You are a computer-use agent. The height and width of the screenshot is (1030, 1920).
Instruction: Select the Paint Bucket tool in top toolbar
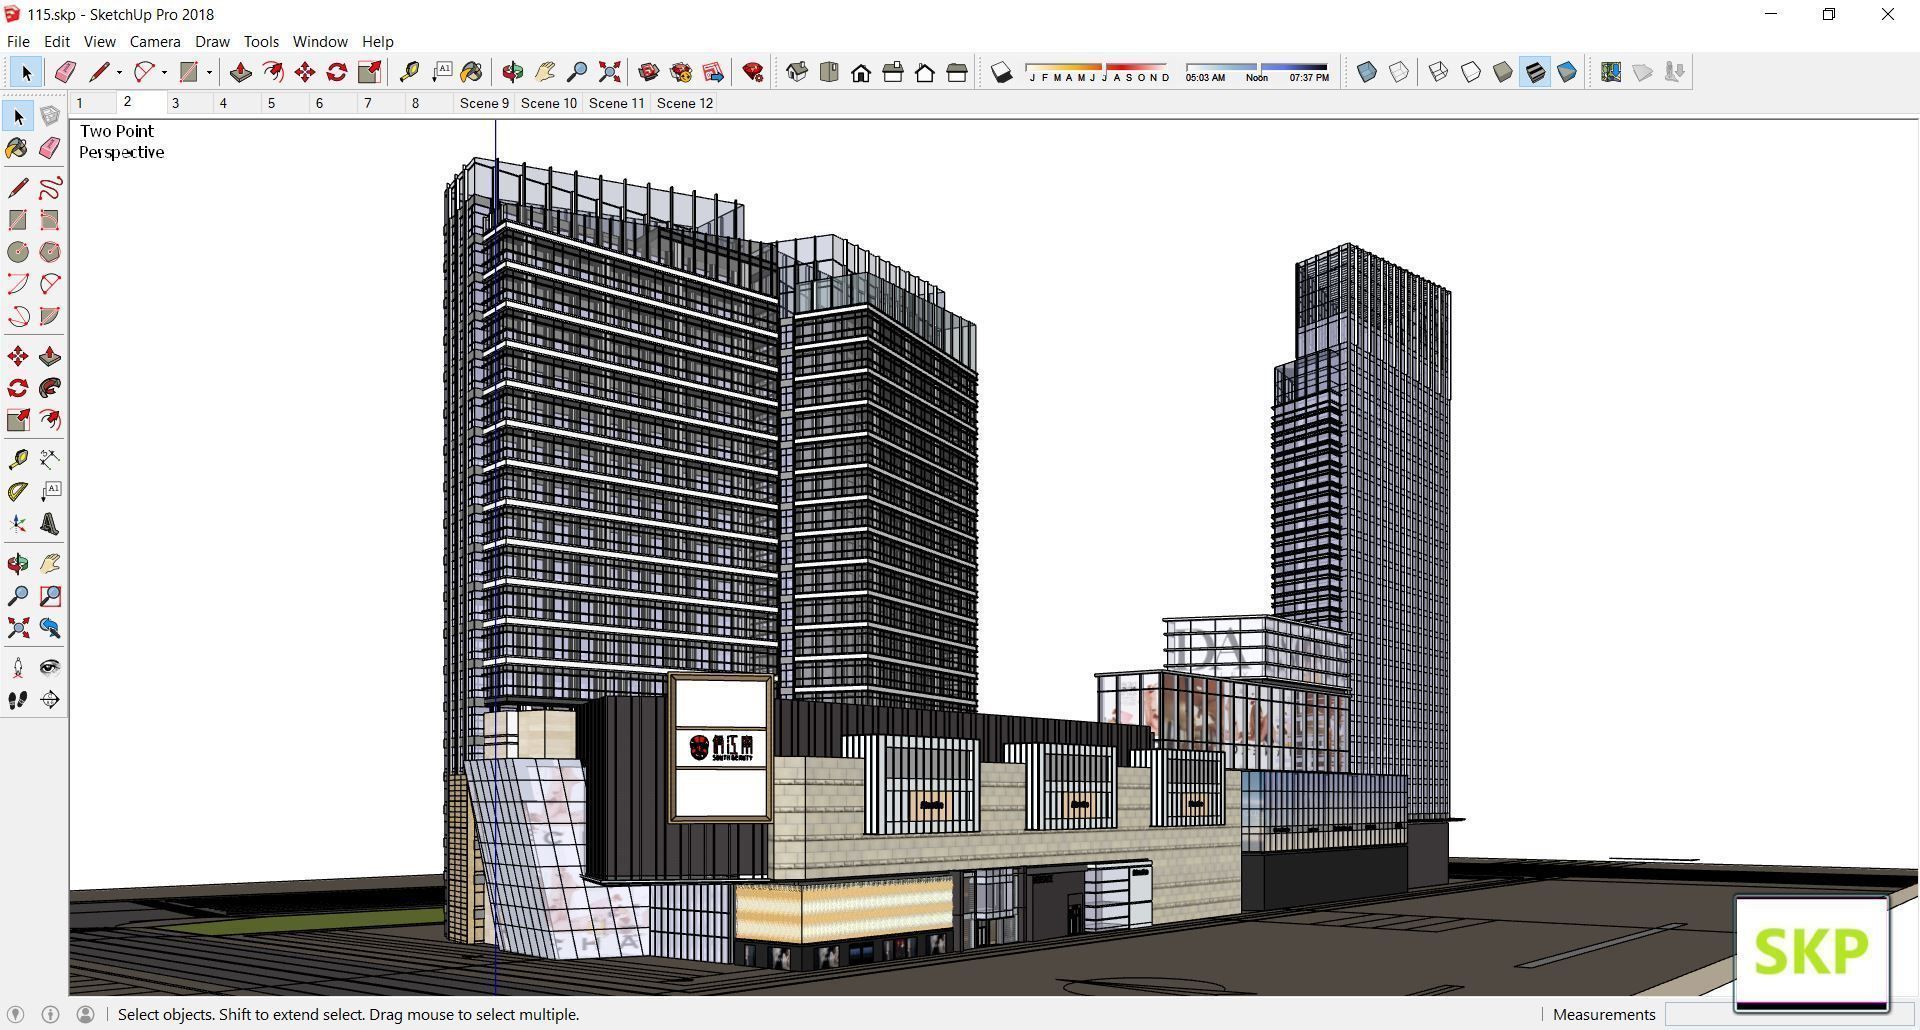[x=472, y=72]
